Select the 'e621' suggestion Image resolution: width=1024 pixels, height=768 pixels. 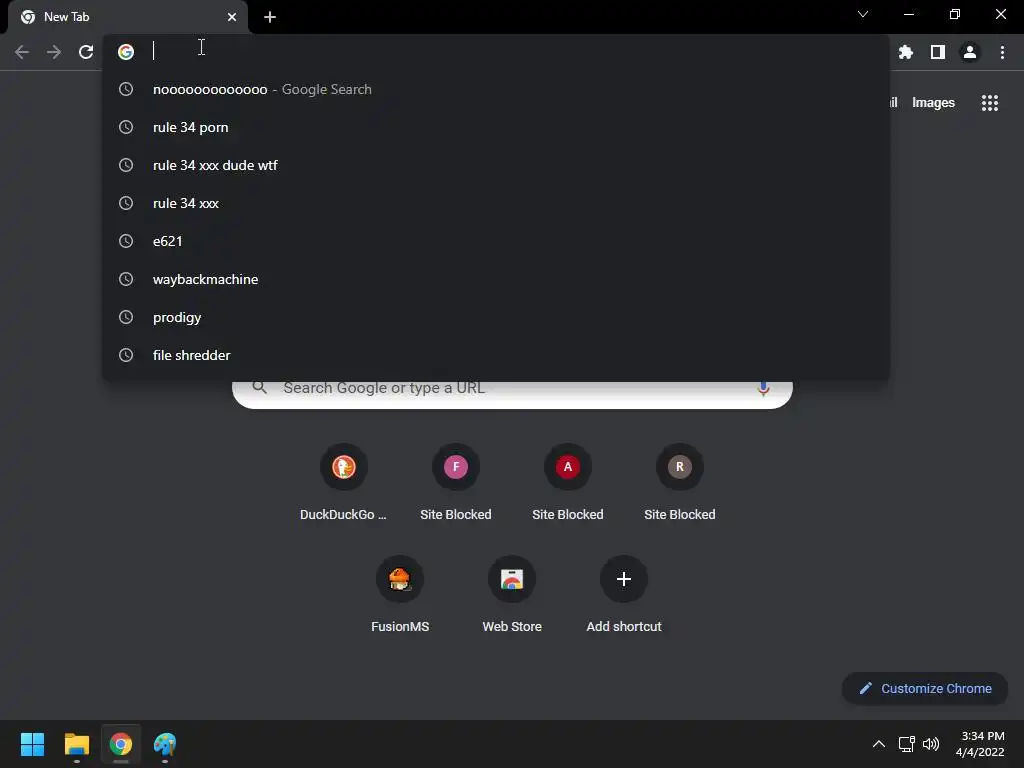(x=496, y=242)
